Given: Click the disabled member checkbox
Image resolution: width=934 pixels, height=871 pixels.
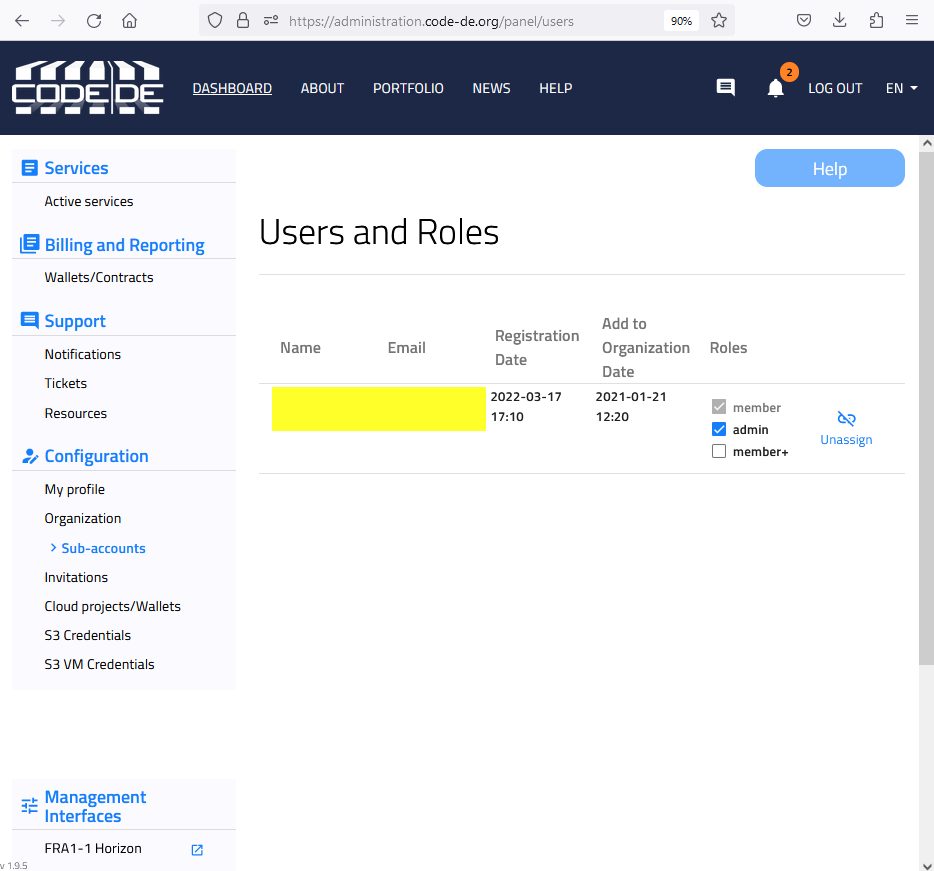Looking at the screenshot, I should 718,406.
